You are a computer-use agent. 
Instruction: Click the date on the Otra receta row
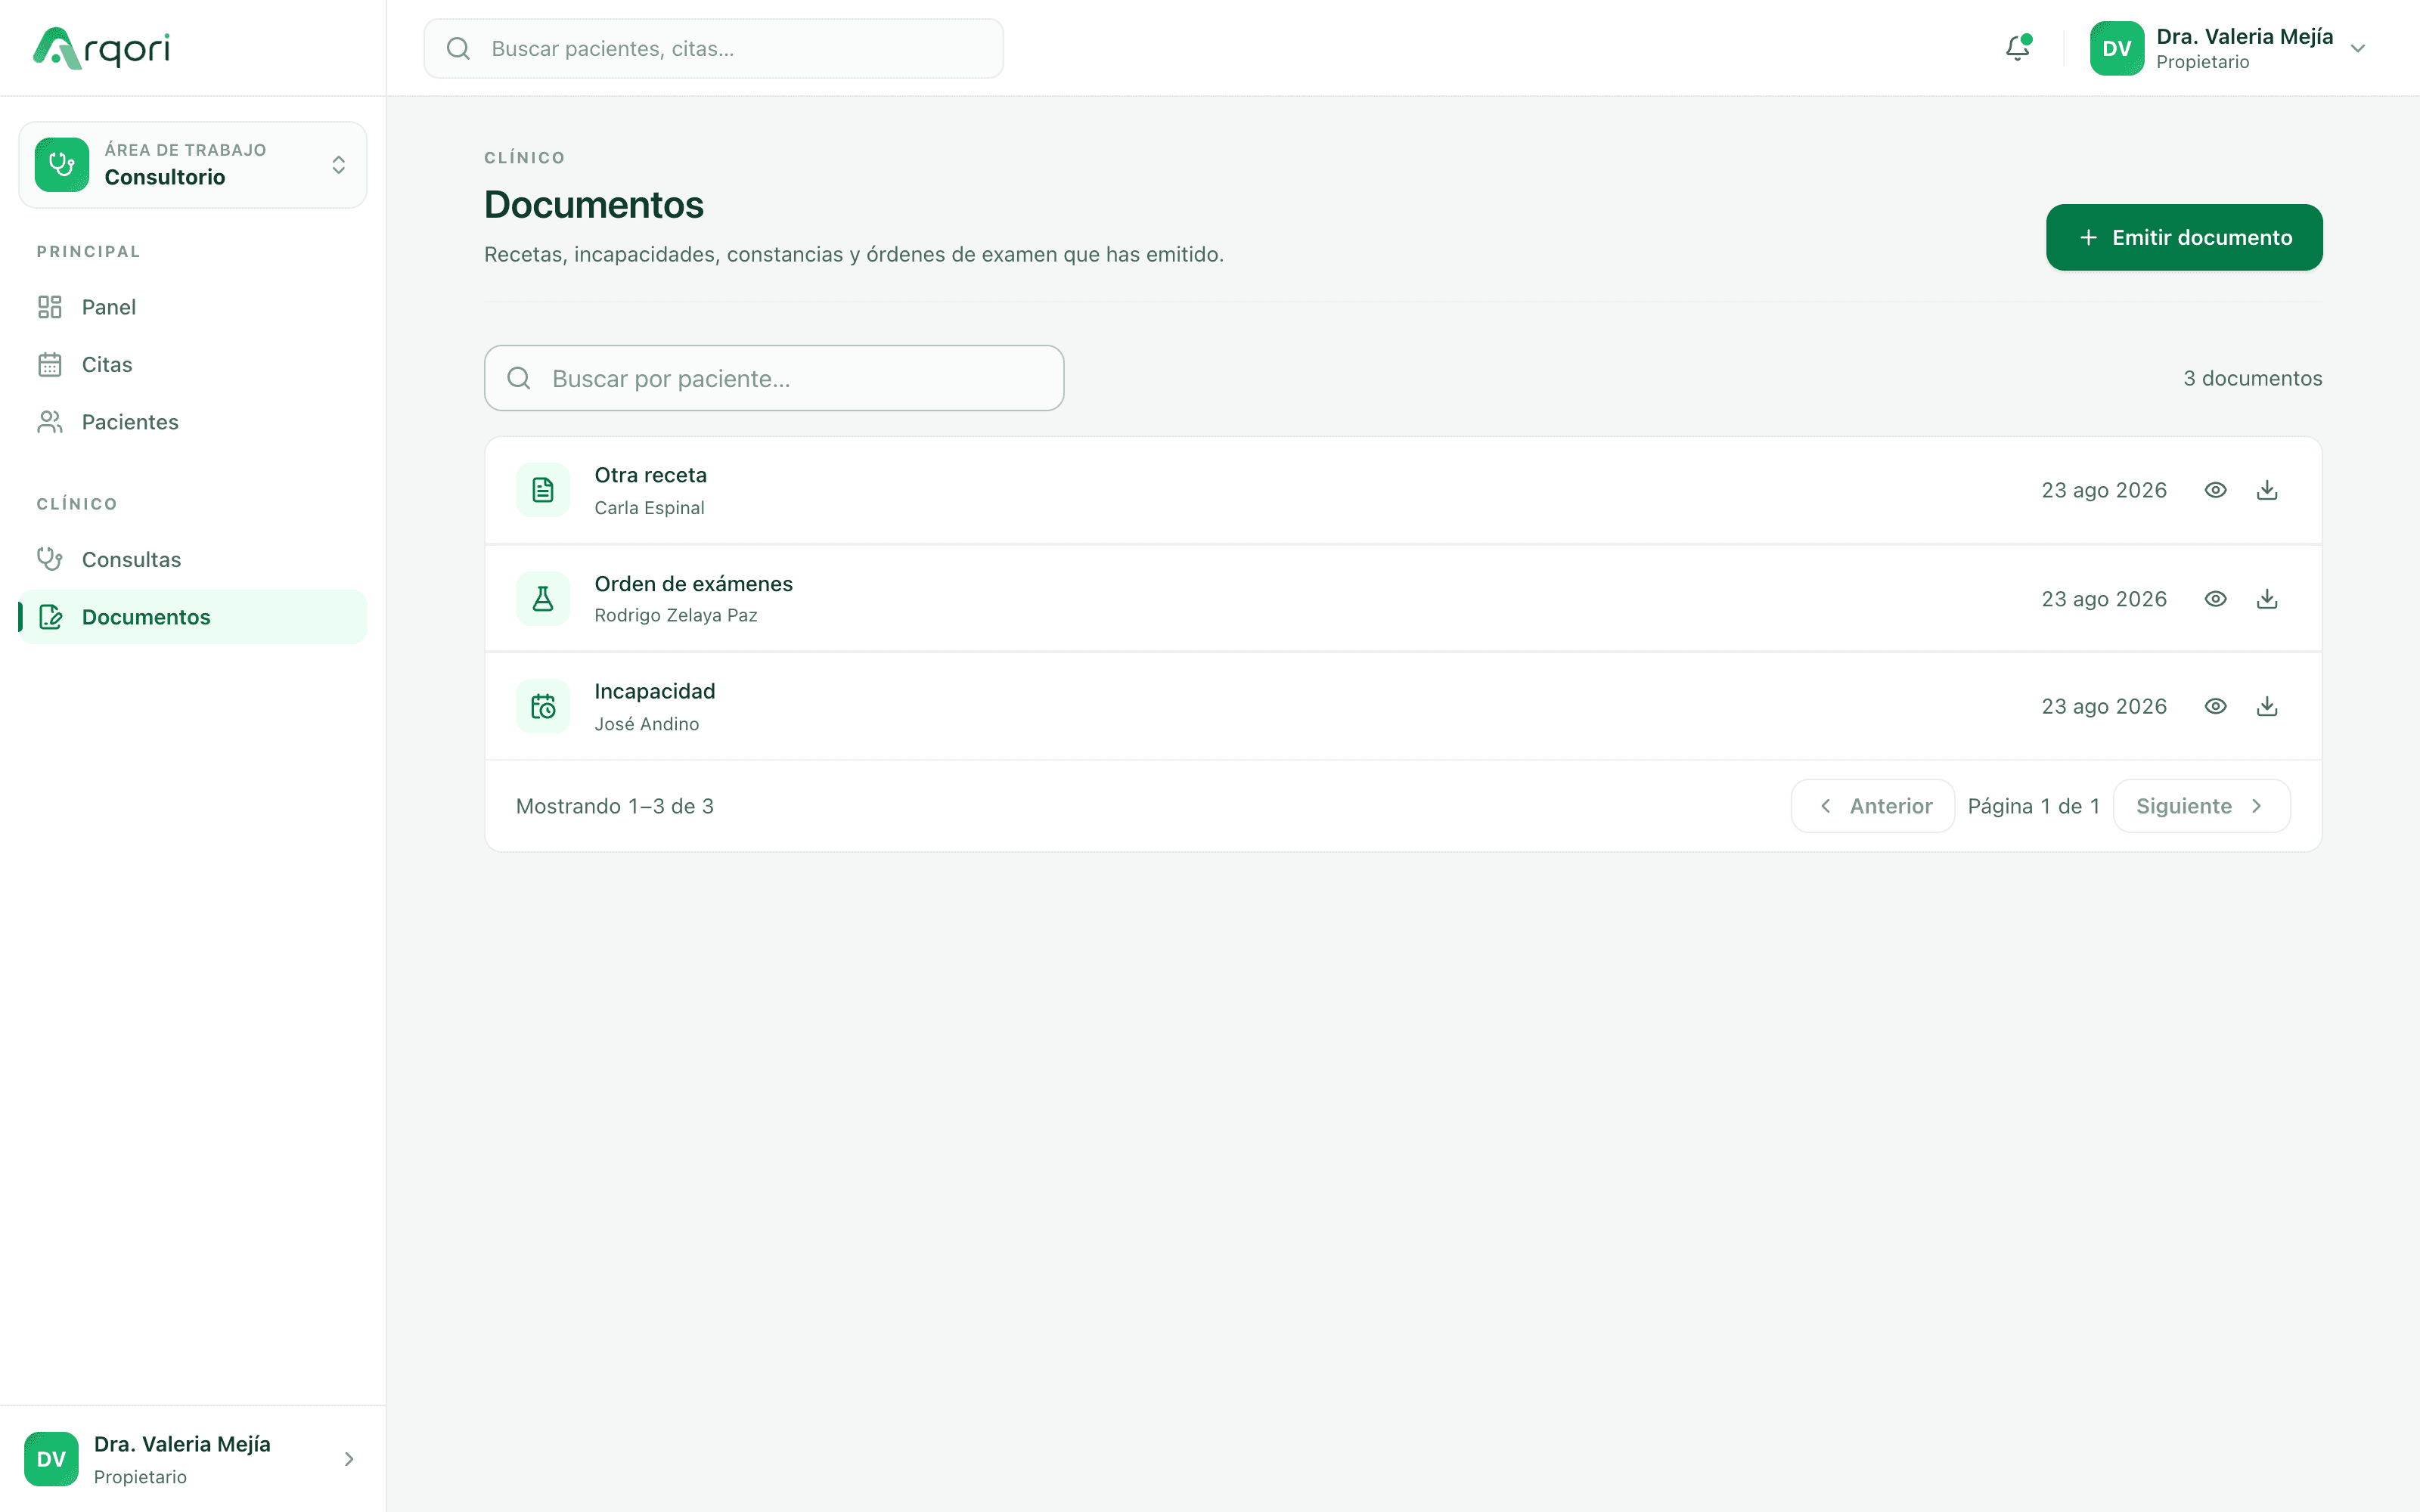pos(2104,490)
